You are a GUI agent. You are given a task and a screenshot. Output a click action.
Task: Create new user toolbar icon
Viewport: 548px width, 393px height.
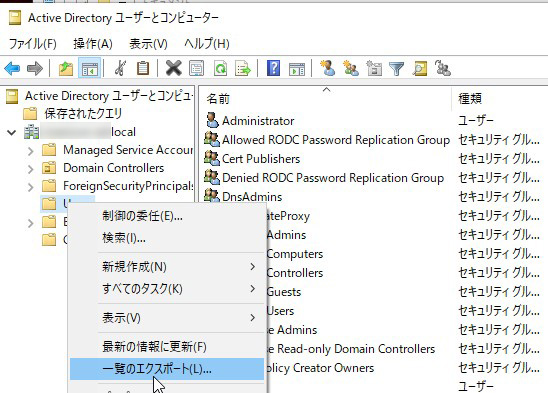pos(327,68)
